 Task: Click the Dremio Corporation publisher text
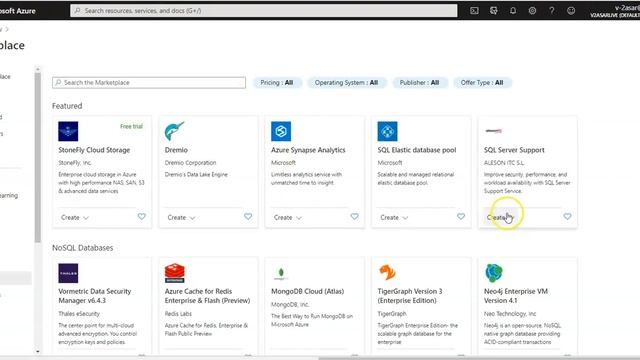pos(190,162)
